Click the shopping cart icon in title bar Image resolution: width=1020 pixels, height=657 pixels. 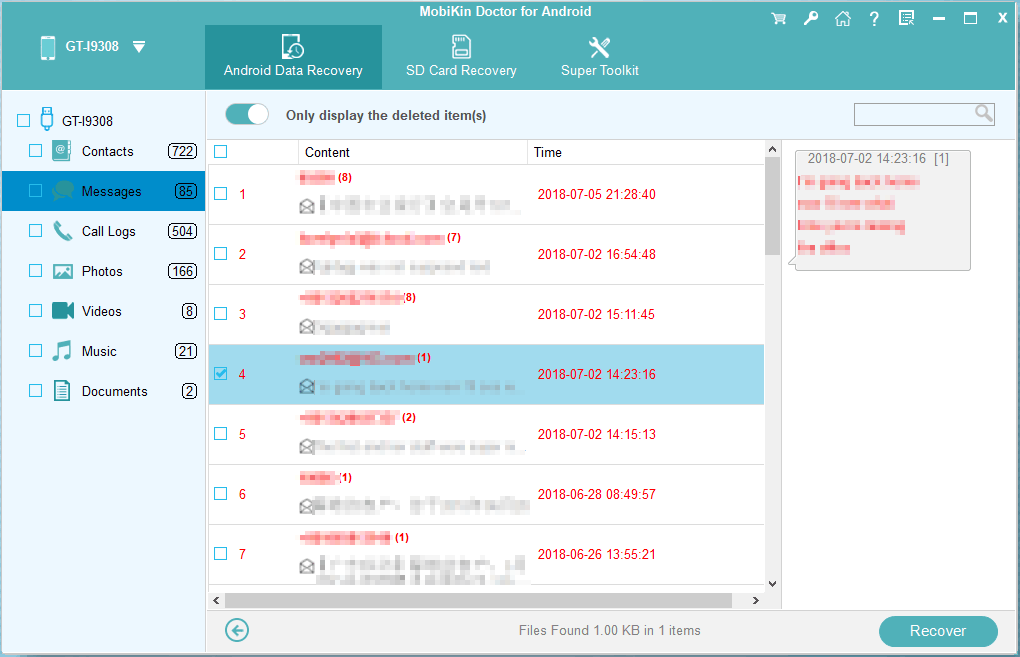click(x=779, y=19)
